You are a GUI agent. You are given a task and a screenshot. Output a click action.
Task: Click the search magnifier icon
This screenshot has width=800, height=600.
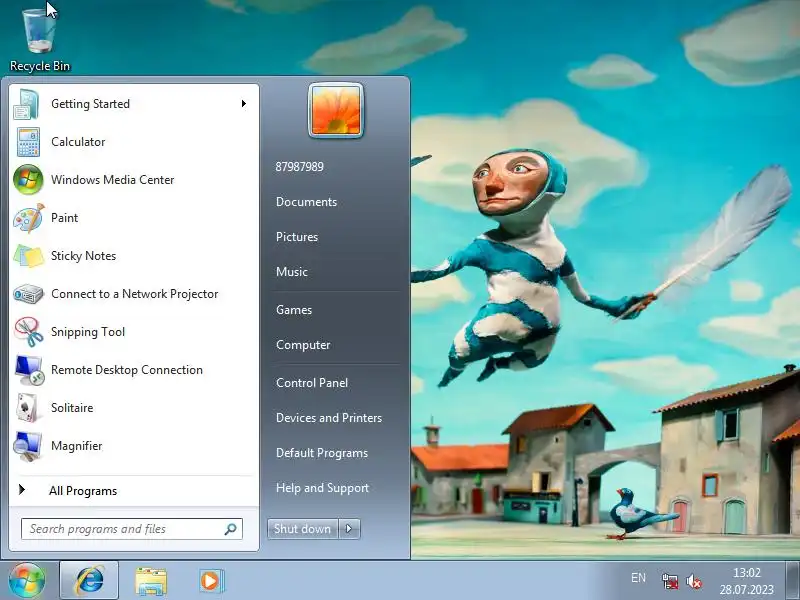coord(230,529)
